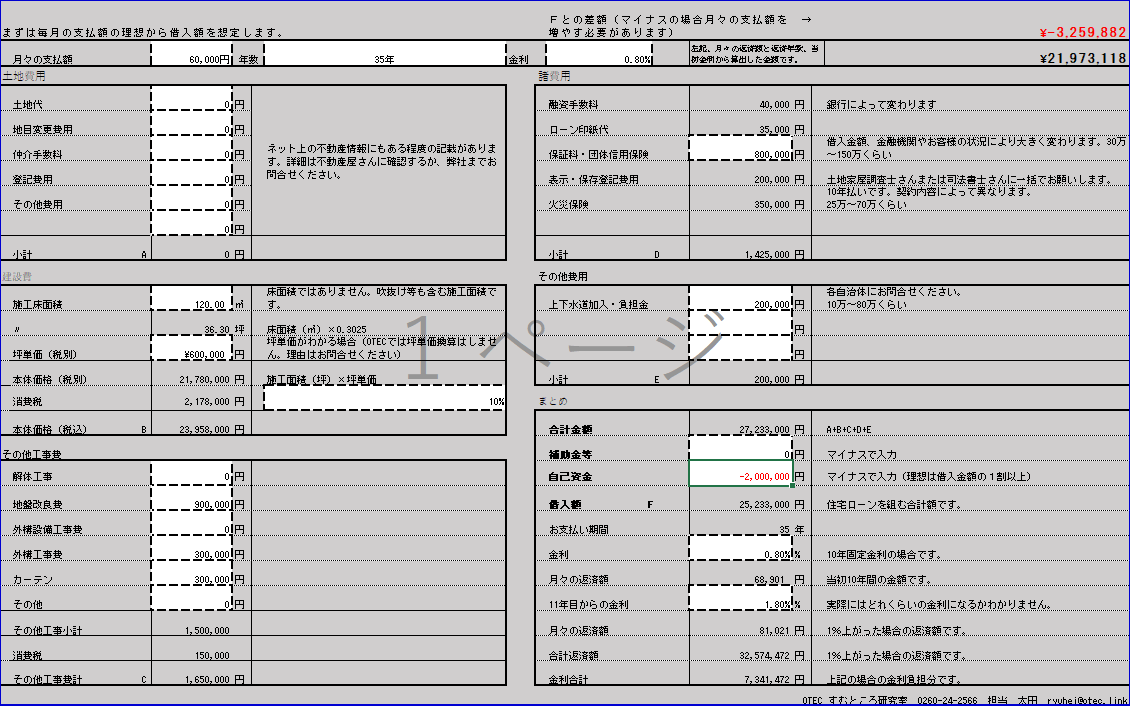Viewport: 1130px width, 706px height.
Task: Select the 仲介手数料 amount cell
Action: (191, 154)
